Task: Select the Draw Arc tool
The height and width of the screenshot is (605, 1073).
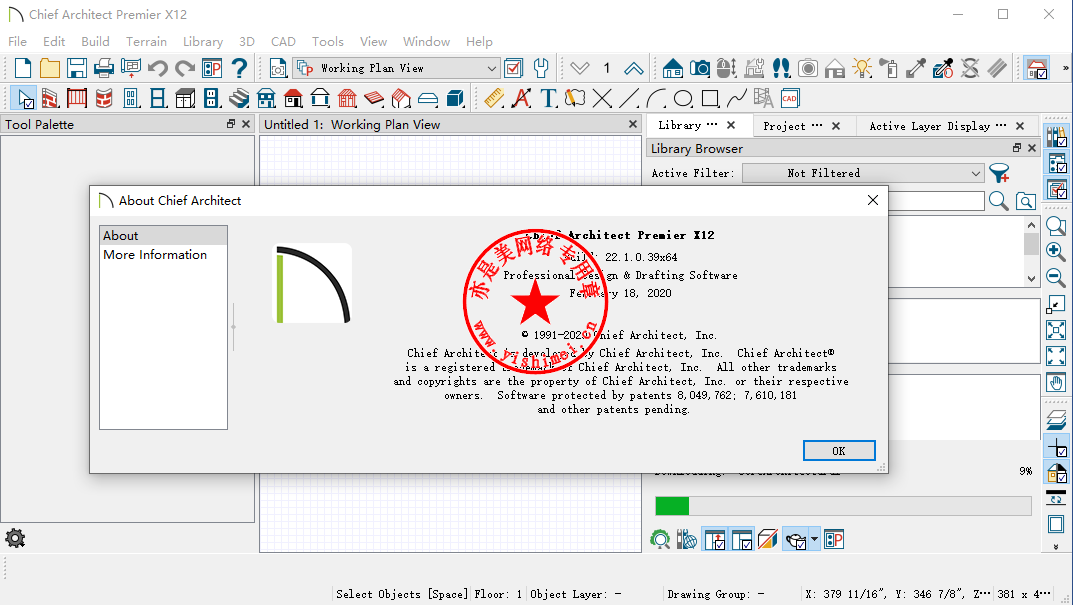Action: pyautogui.click(x=656, y=99)
